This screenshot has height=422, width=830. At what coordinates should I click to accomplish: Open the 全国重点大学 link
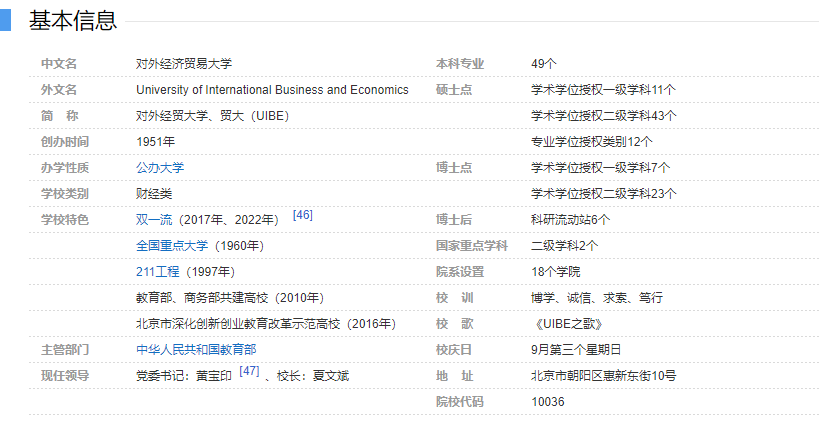[x=172, y=246]
